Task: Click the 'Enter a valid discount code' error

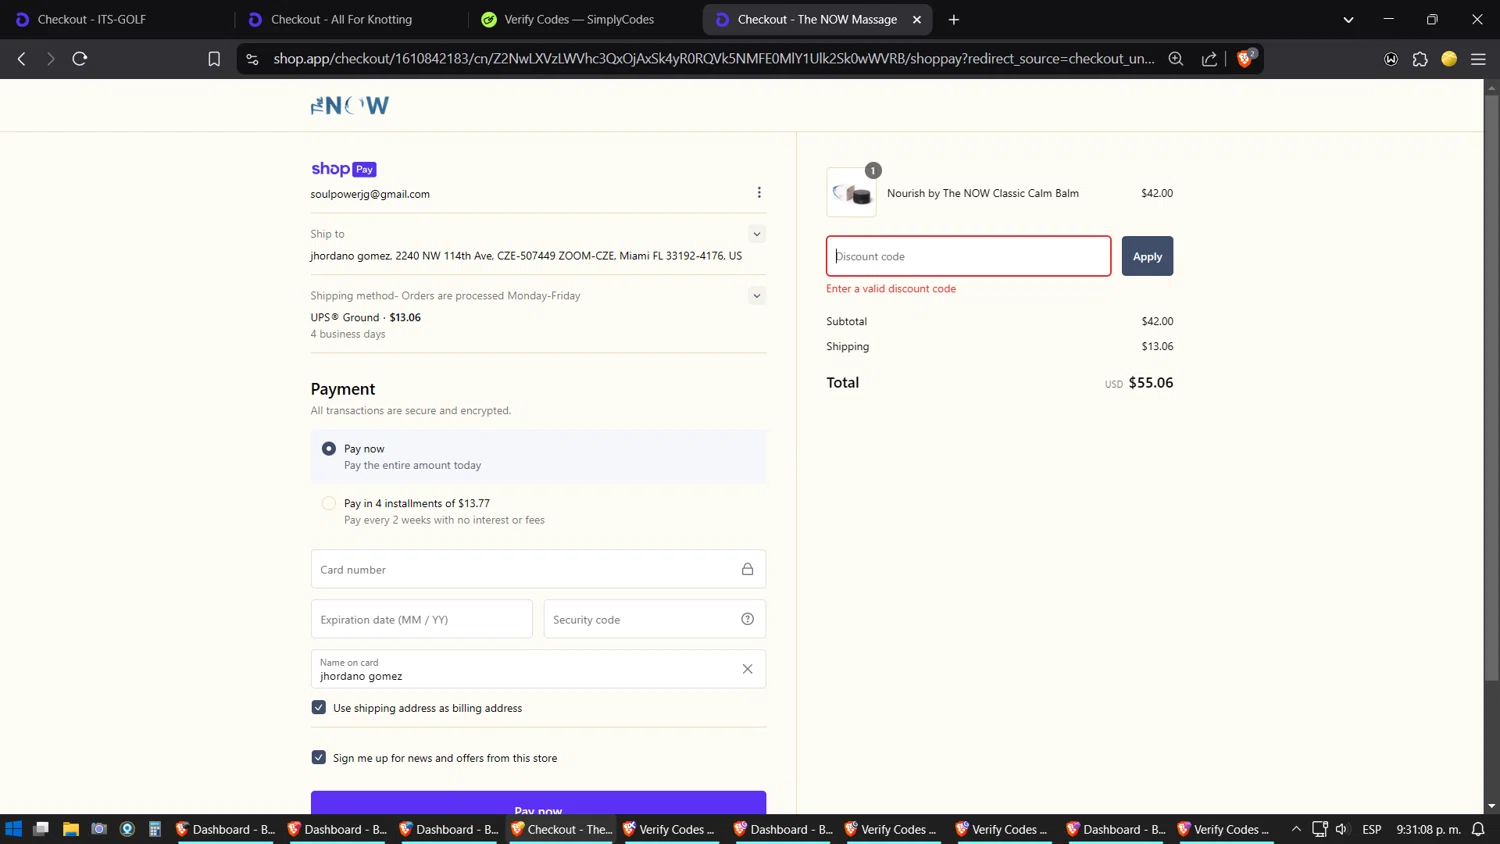Action: pyautogui.click(x=891, y=288)
